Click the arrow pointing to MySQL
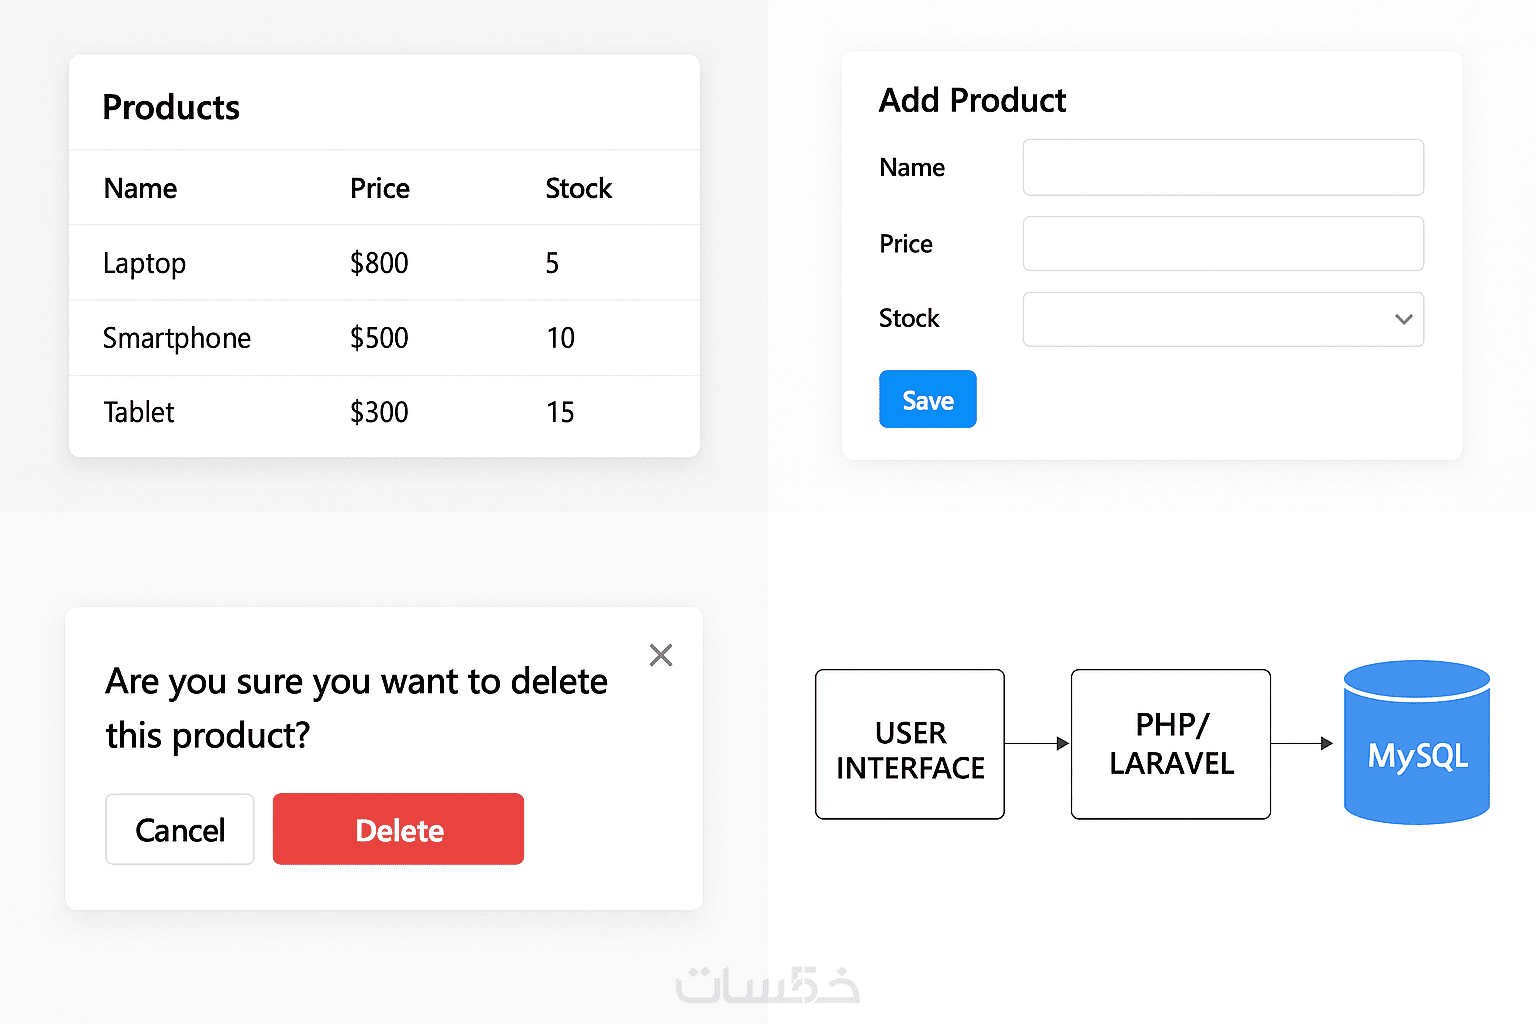1536x1024 pixels. pyautogui.click(x=1302, y=743)
